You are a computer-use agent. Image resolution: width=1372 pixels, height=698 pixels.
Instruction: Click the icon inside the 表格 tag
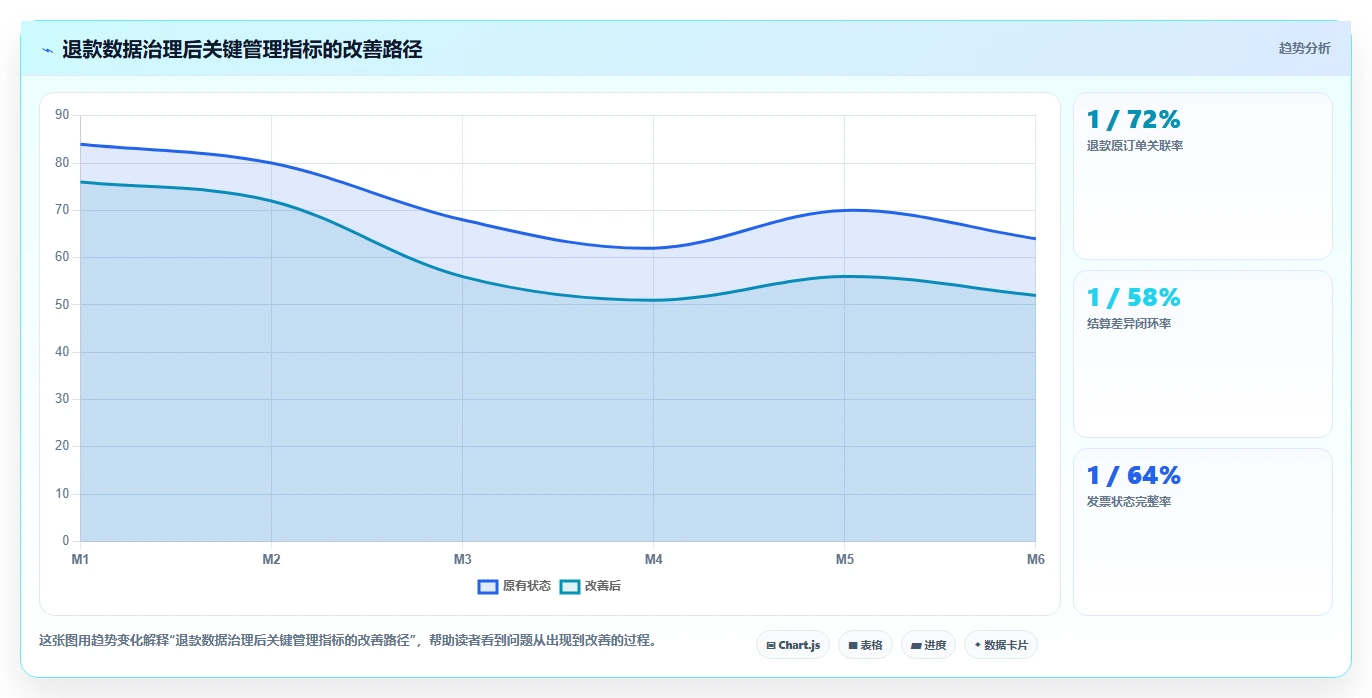(853, 645)
